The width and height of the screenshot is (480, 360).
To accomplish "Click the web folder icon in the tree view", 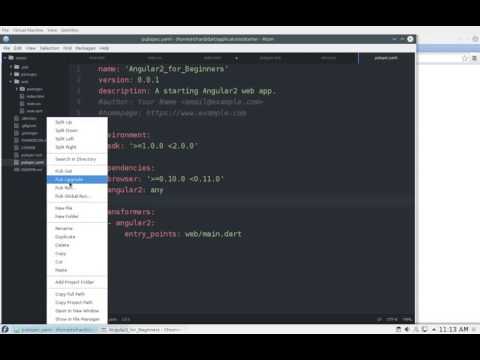I will (x=17, y=81).
